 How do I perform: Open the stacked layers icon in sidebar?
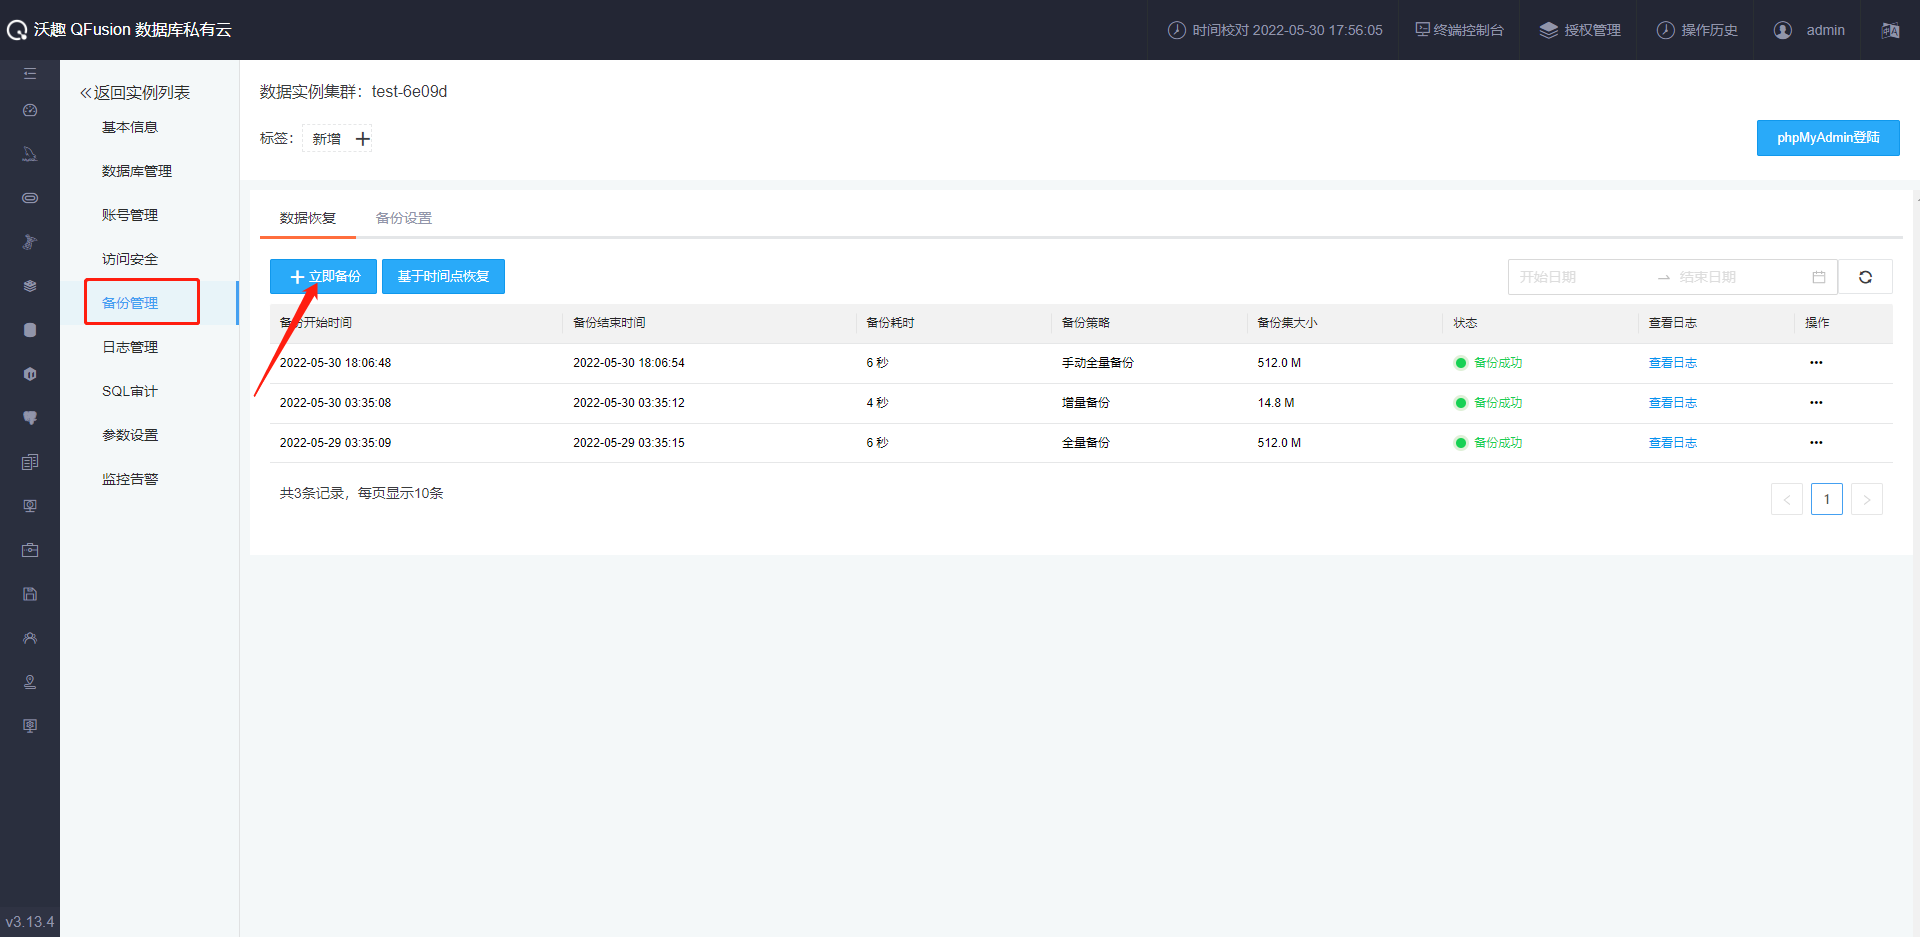(30, 286)
